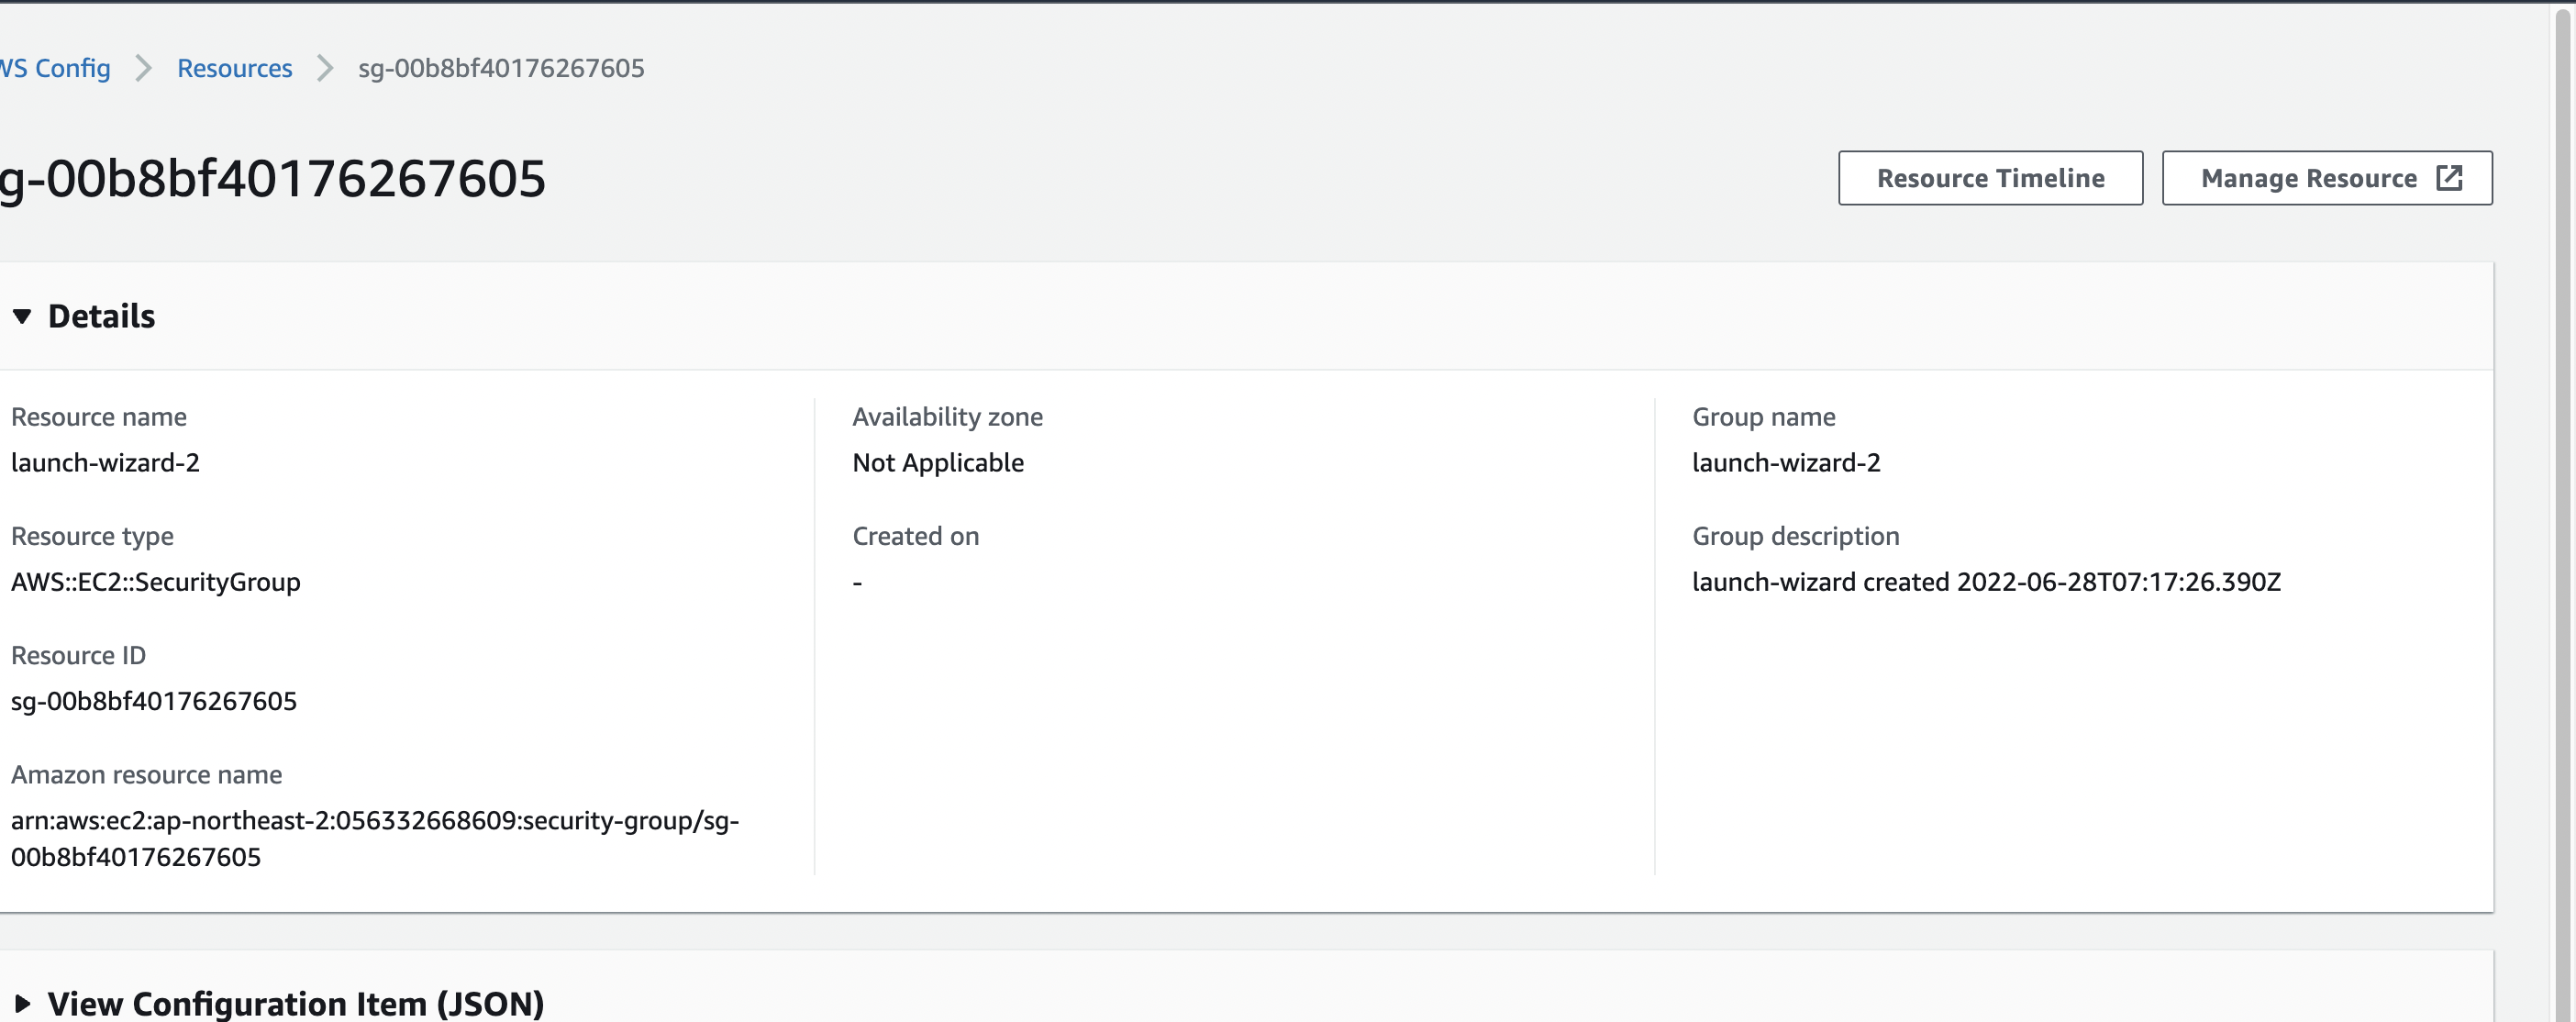Screen dimensions: 2576x1022
Task: Click the Group description label
Action: (x=1796, y=536)
